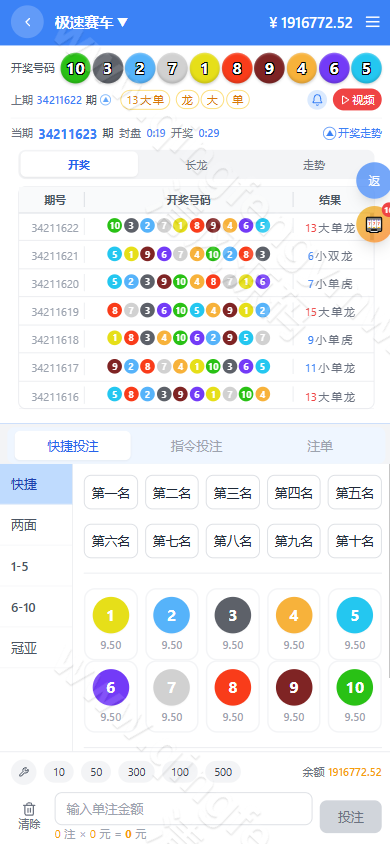
Task: Pick light gray number 7 betting ball
Action: point(172,687)
